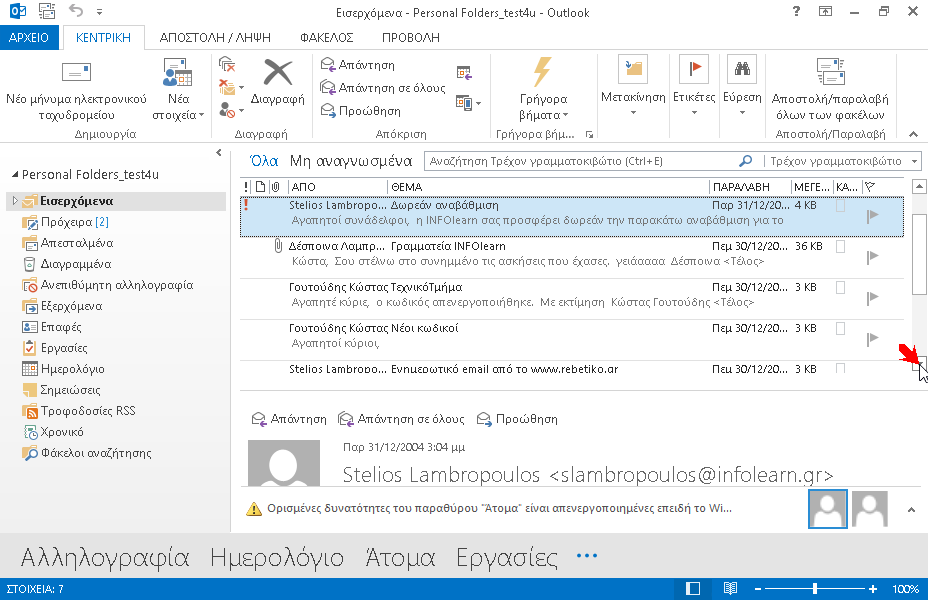The image size is (928, 600).
Task: Click the meeting reply icon in ribbon
Action: pos(465,73)
